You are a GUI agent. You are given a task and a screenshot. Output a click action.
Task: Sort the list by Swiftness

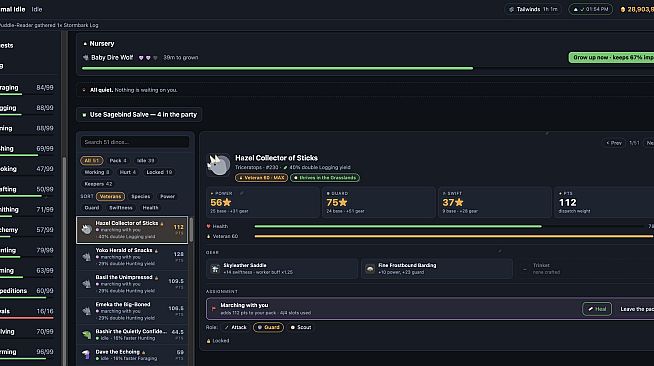[121, 208]
